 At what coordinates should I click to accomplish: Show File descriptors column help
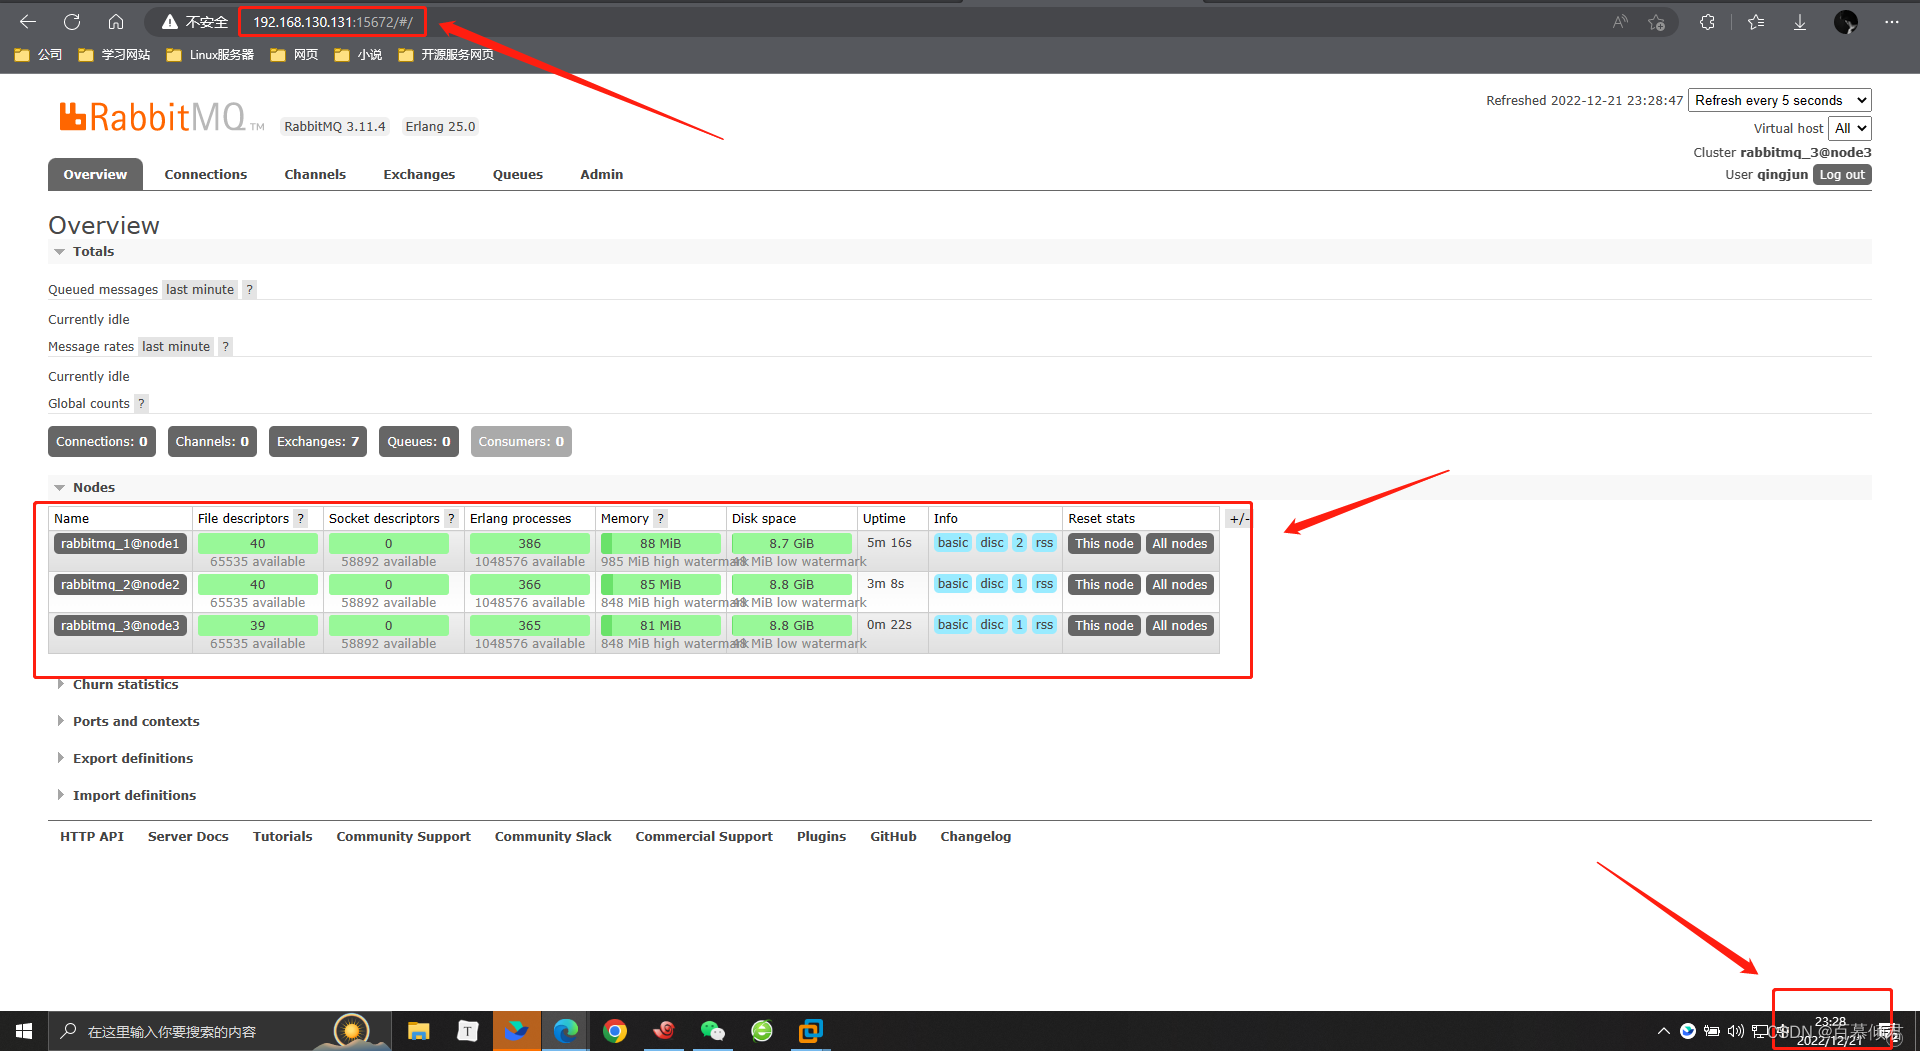point(300,519)
